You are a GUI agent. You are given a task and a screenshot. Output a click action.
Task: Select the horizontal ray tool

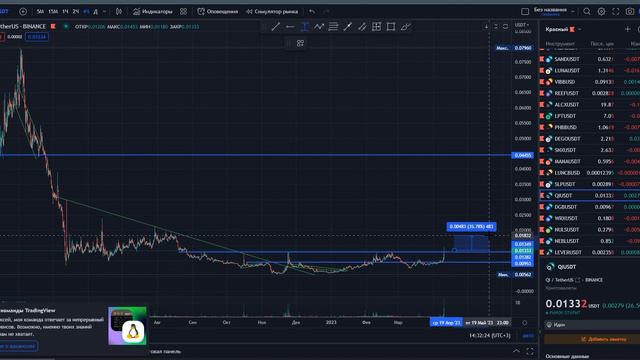(x=290, y=27)
